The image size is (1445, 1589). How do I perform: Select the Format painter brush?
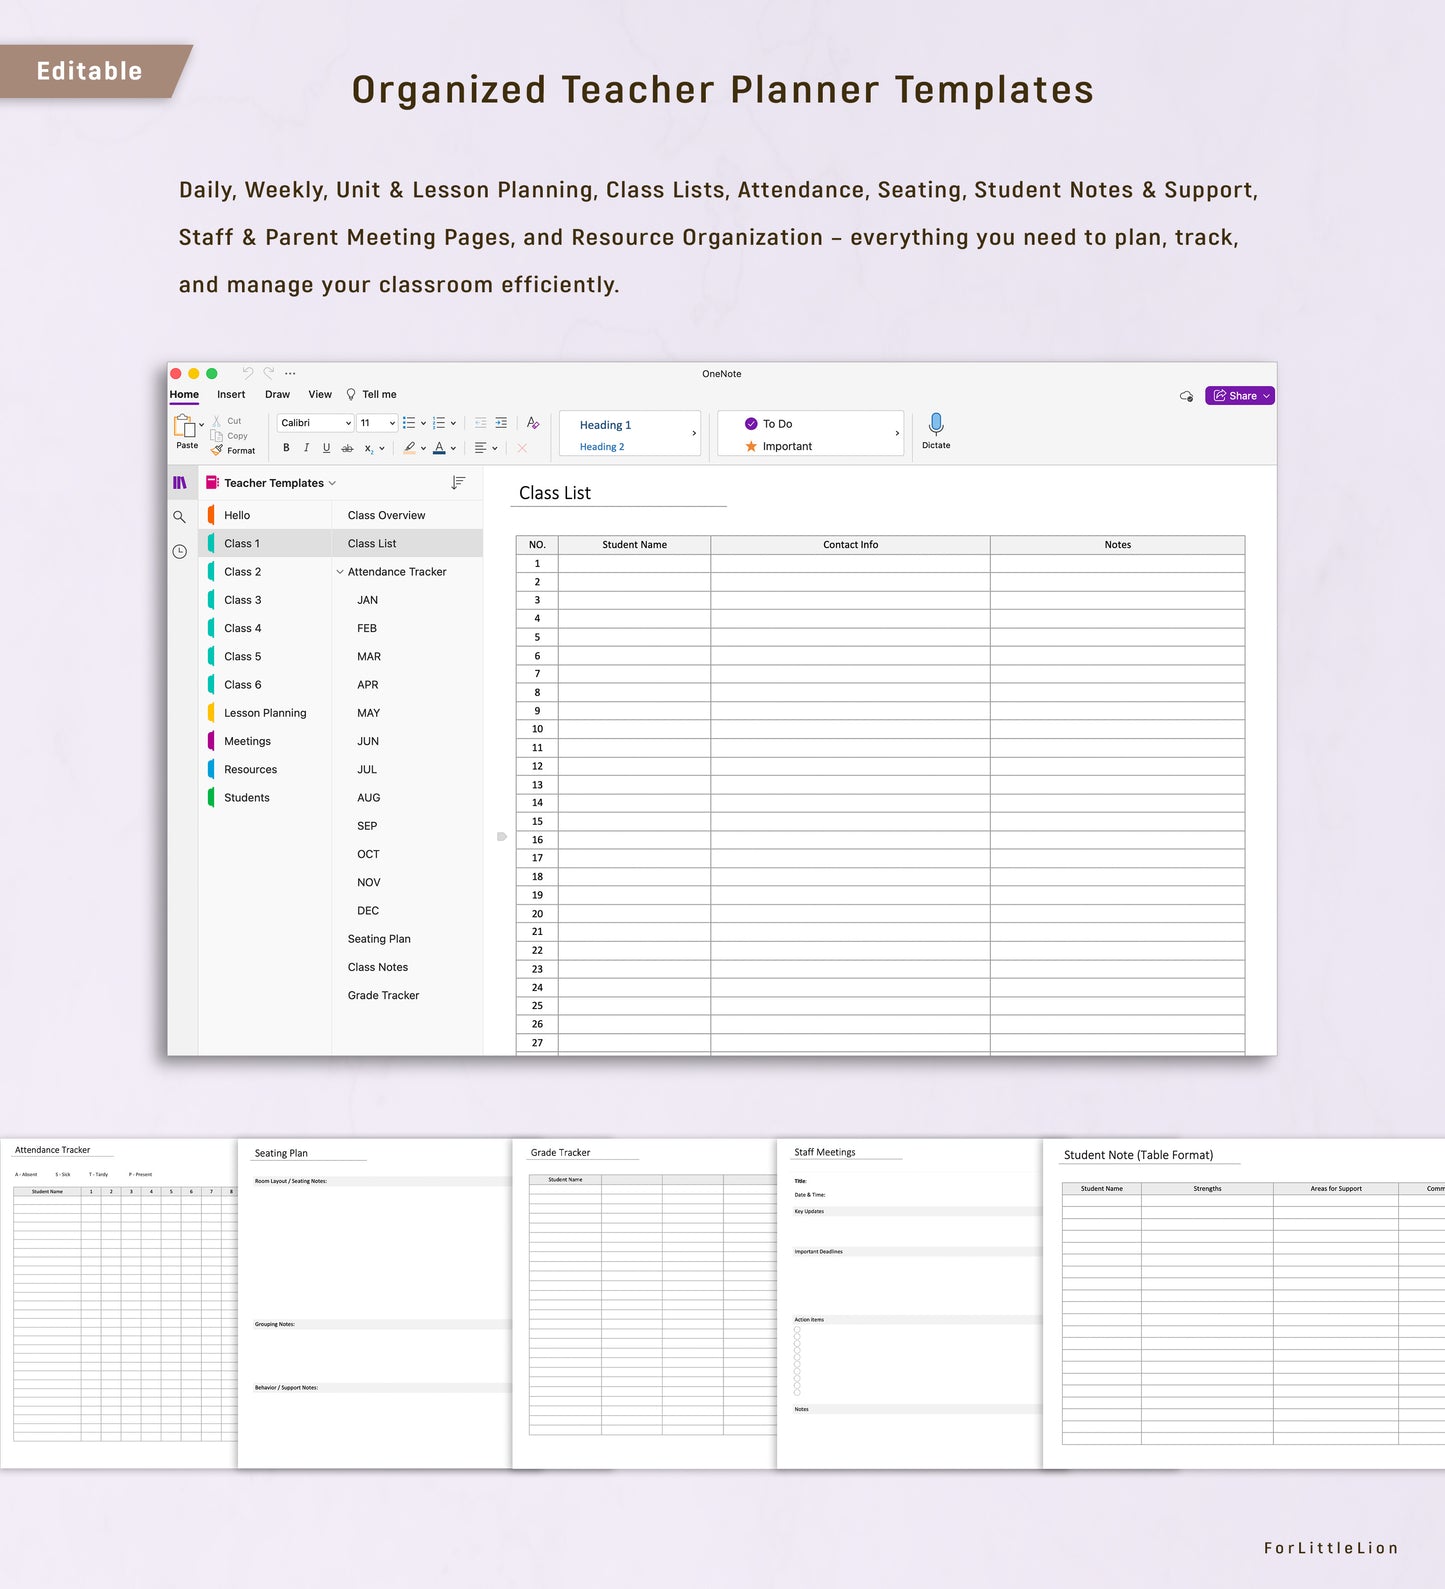(x=217, y=450)
